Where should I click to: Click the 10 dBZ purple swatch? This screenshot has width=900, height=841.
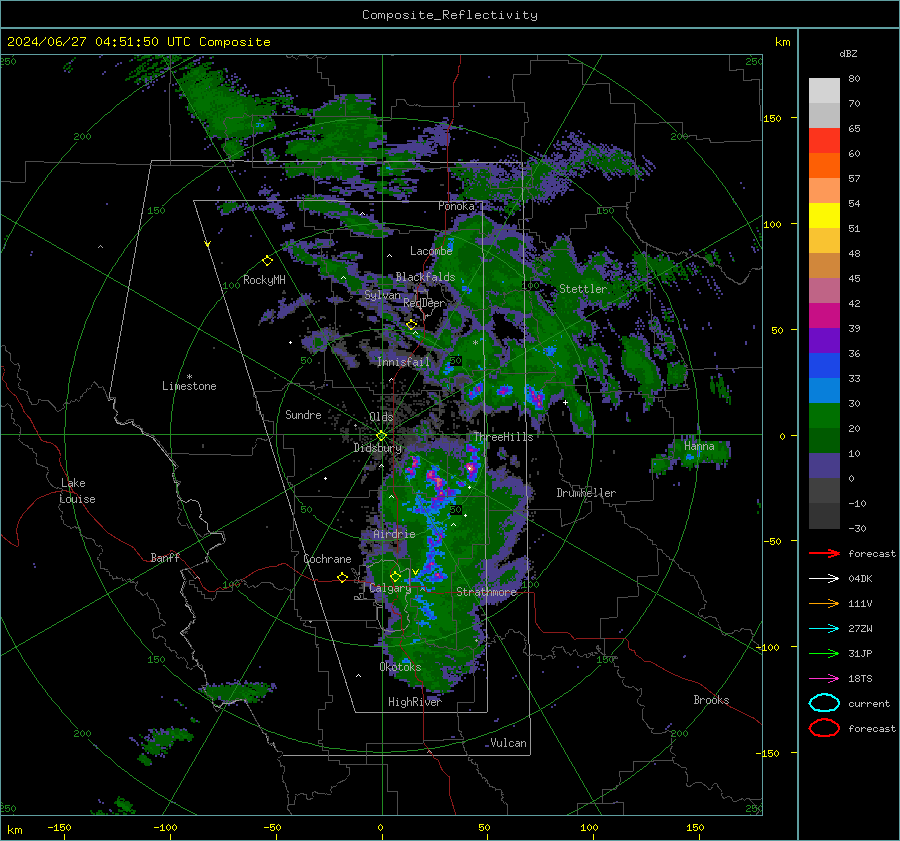click(x=824, y=466)
